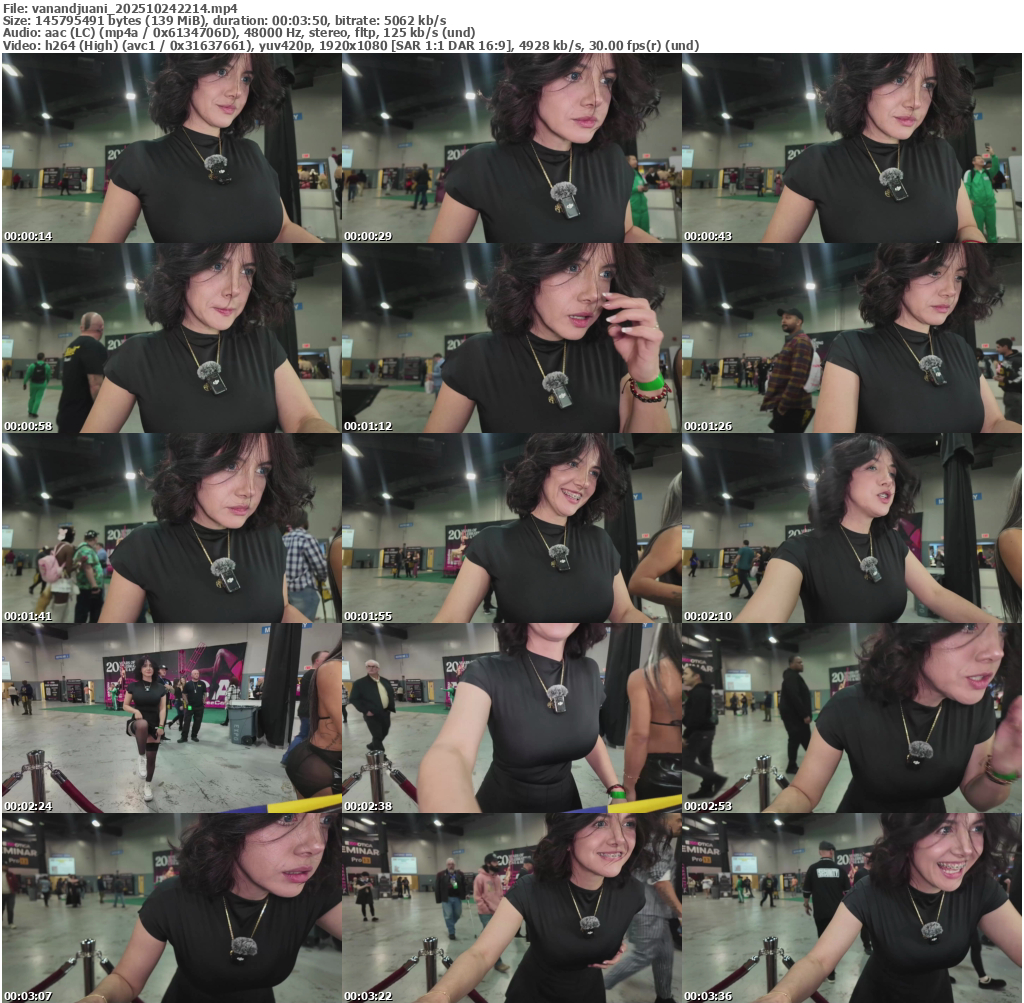Image resolution: width=1024 pixels, height=1003 pixels.
Task: Select the frame at 00:00:29
Action: pos(511,148)
